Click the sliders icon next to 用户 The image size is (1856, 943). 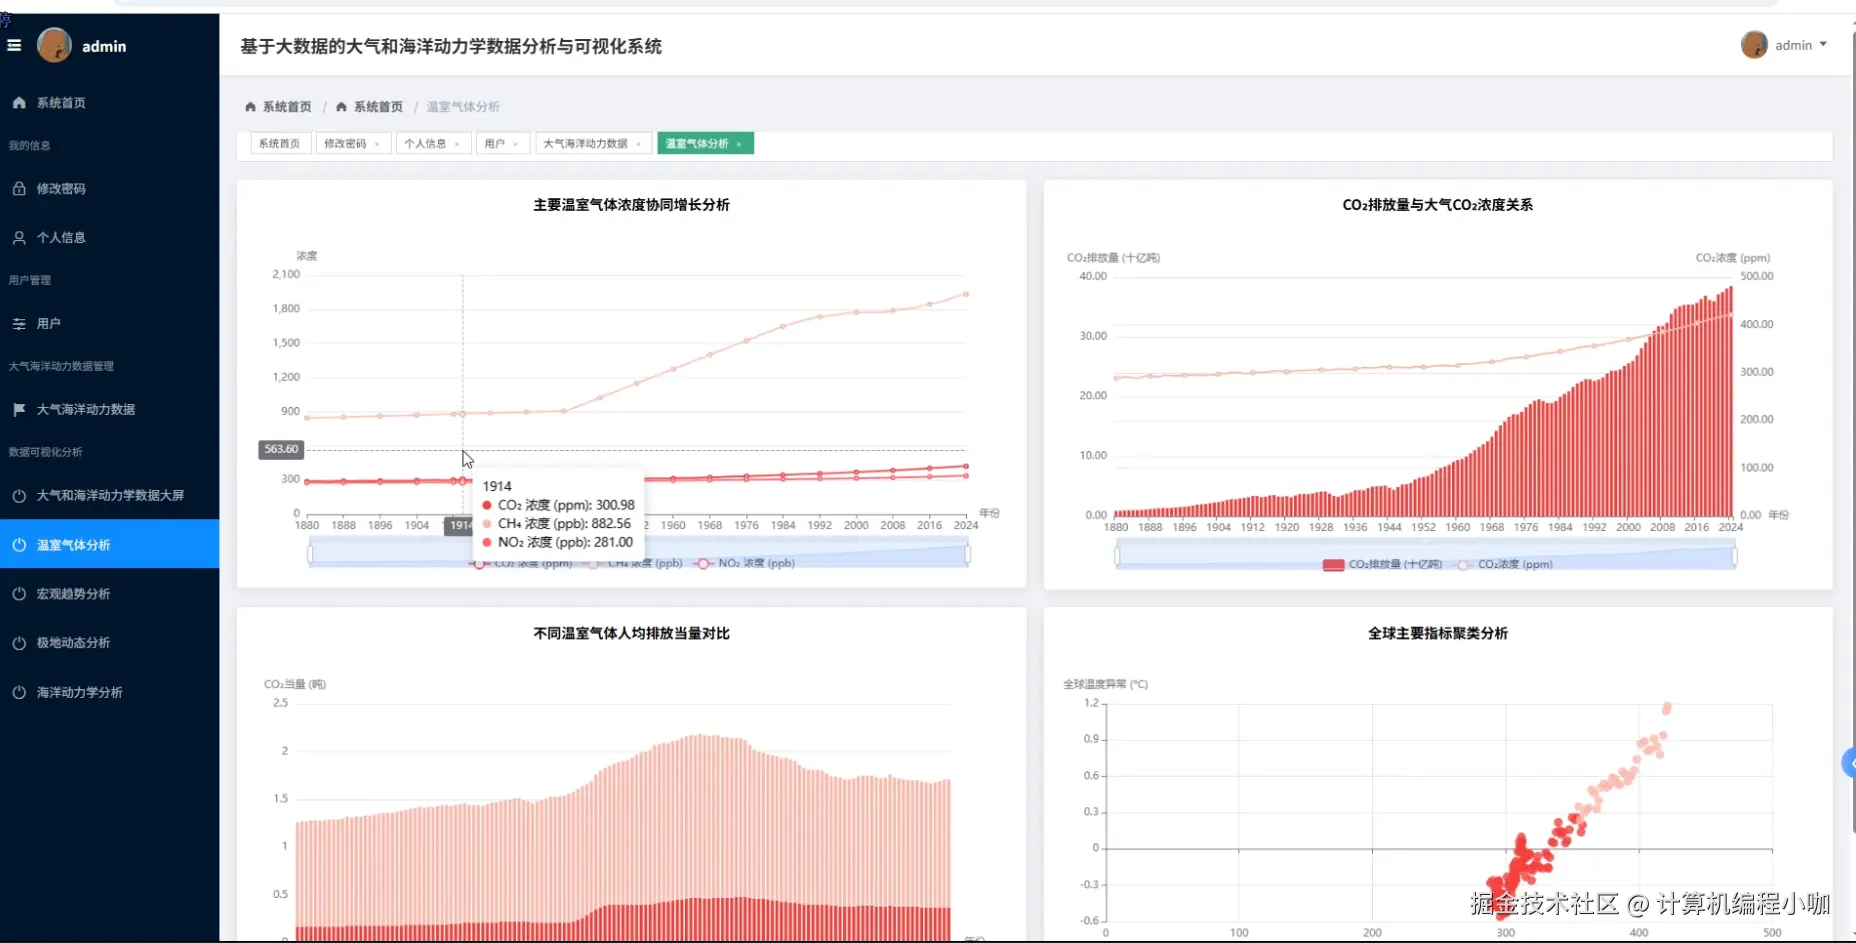pos(19,324)
